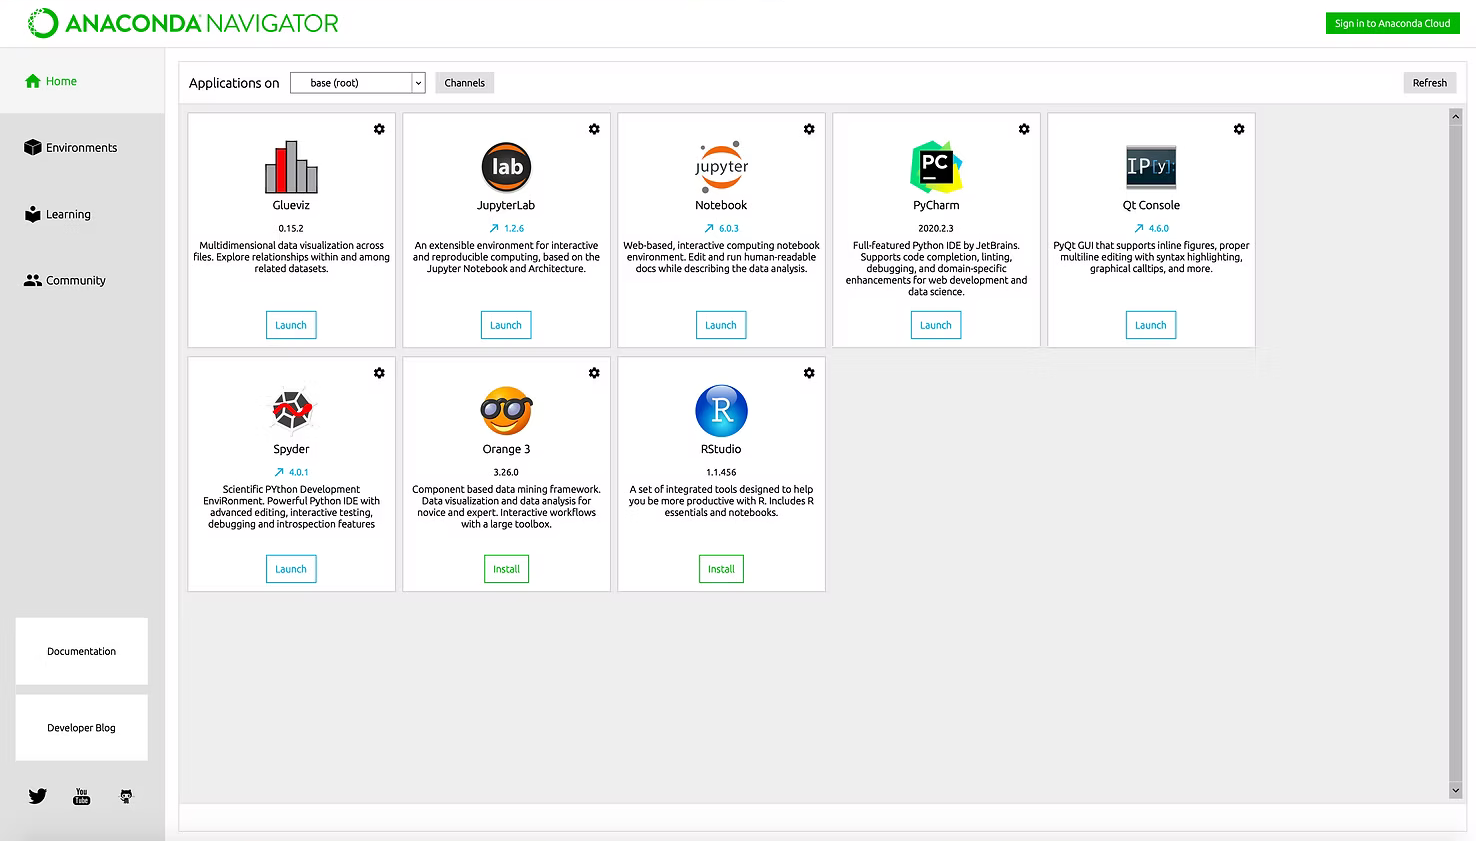Click the Spyder application logo
This screenshot has height=841, width=1476.
click(291, 409)
